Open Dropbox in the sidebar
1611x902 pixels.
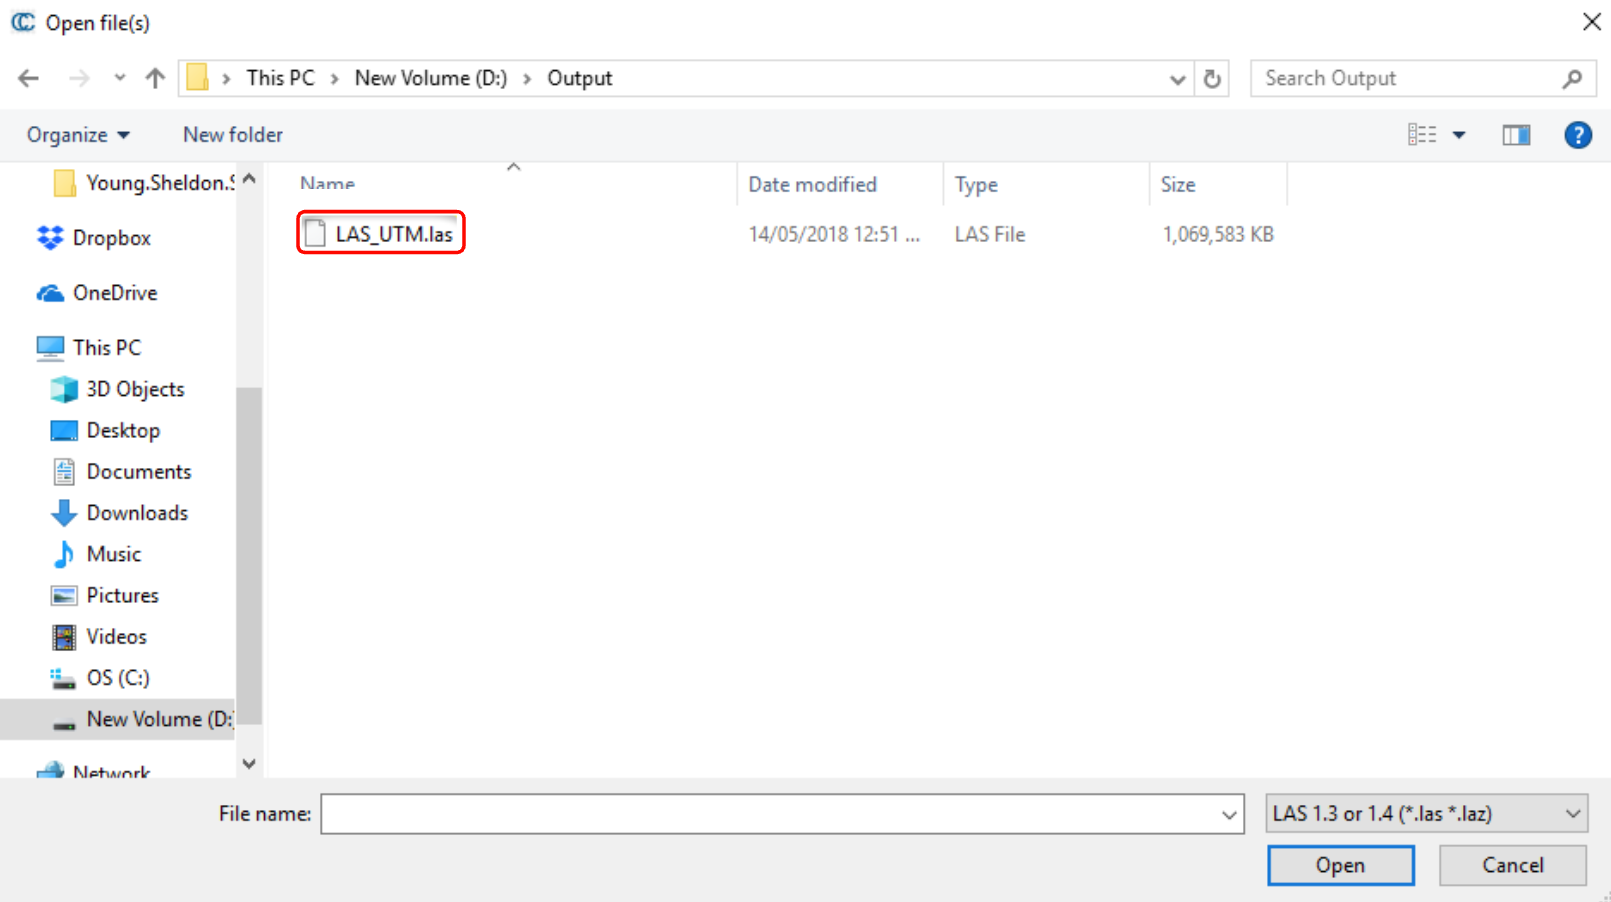coord(111,238)
